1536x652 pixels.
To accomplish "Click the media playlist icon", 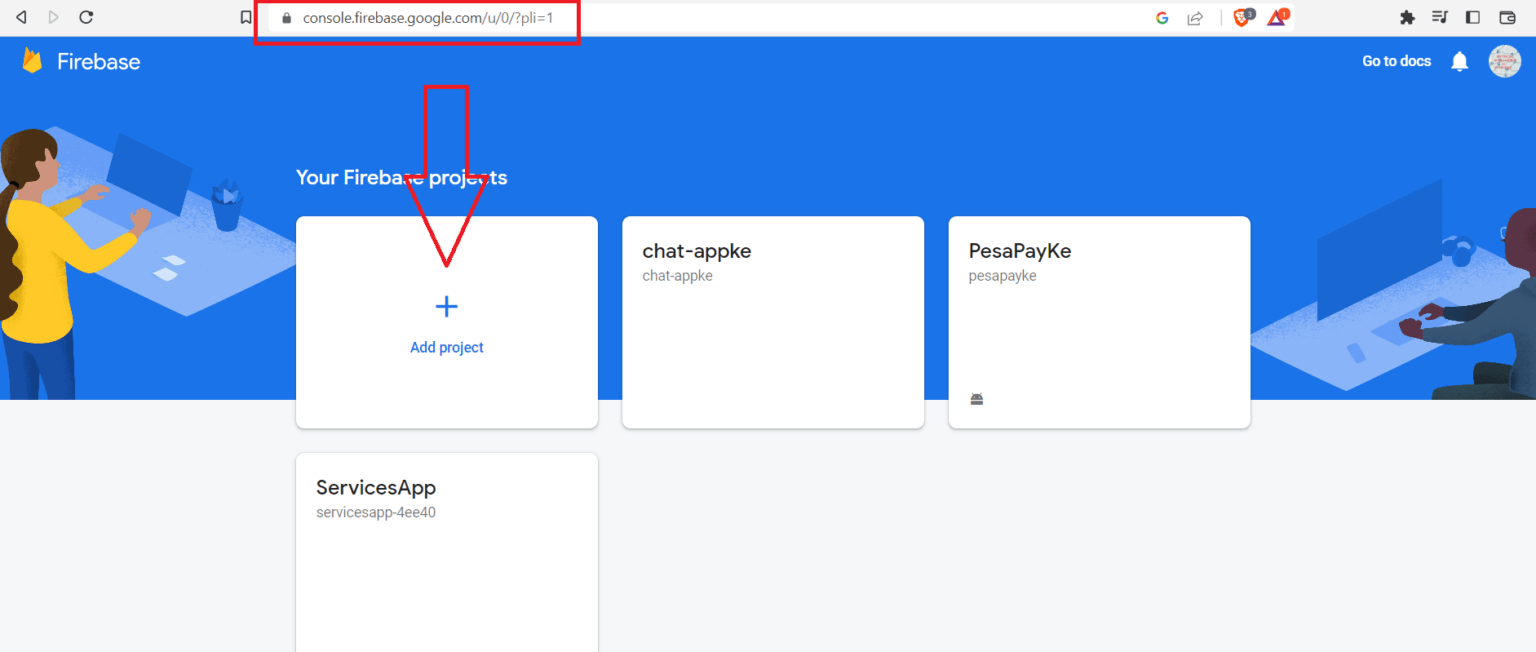I will 1440,17.
